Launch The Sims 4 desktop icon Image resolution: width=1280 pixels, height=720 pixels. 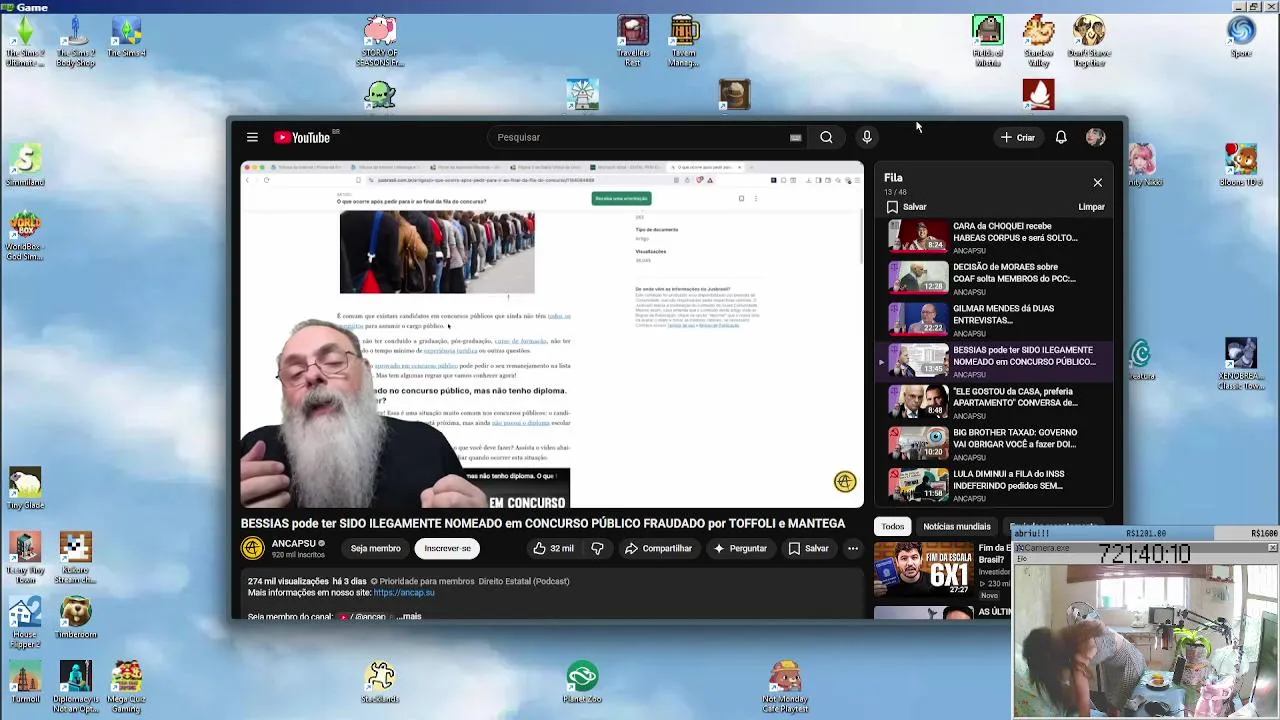coord(126,38)
